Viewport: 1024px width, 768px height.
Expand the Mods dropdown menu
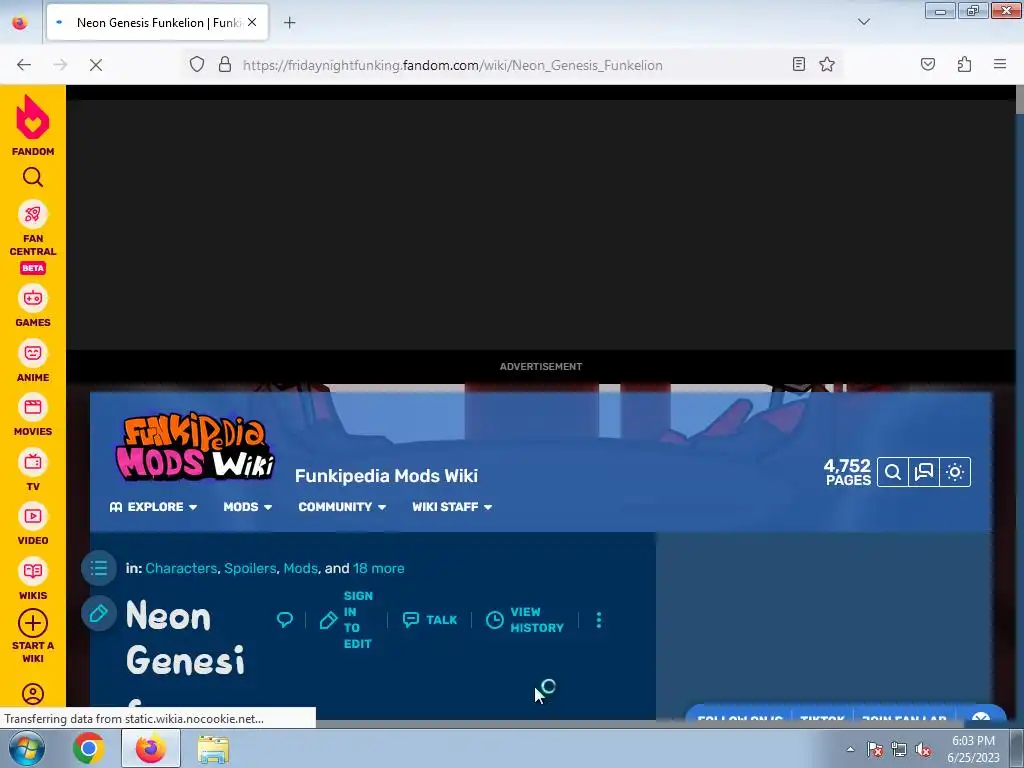pos(248,507)
